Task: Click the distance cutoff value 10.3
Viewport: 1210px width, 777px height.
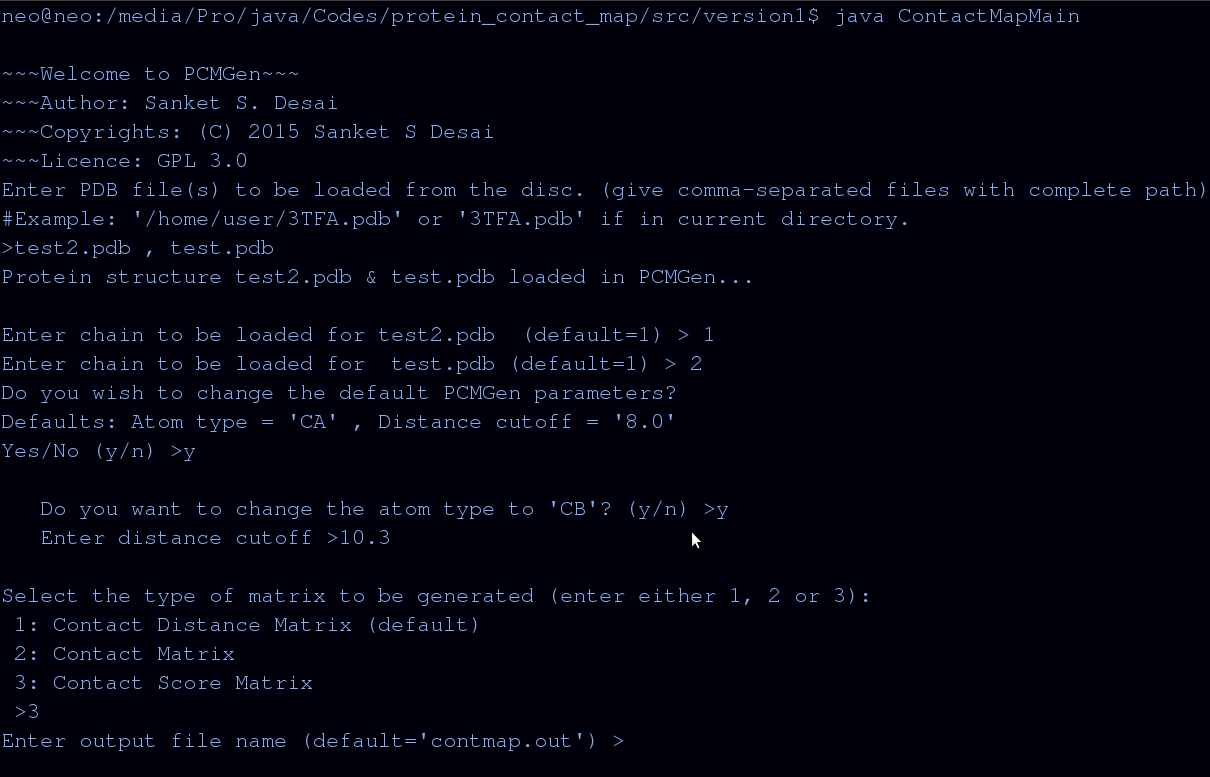Action: point(364,538)
